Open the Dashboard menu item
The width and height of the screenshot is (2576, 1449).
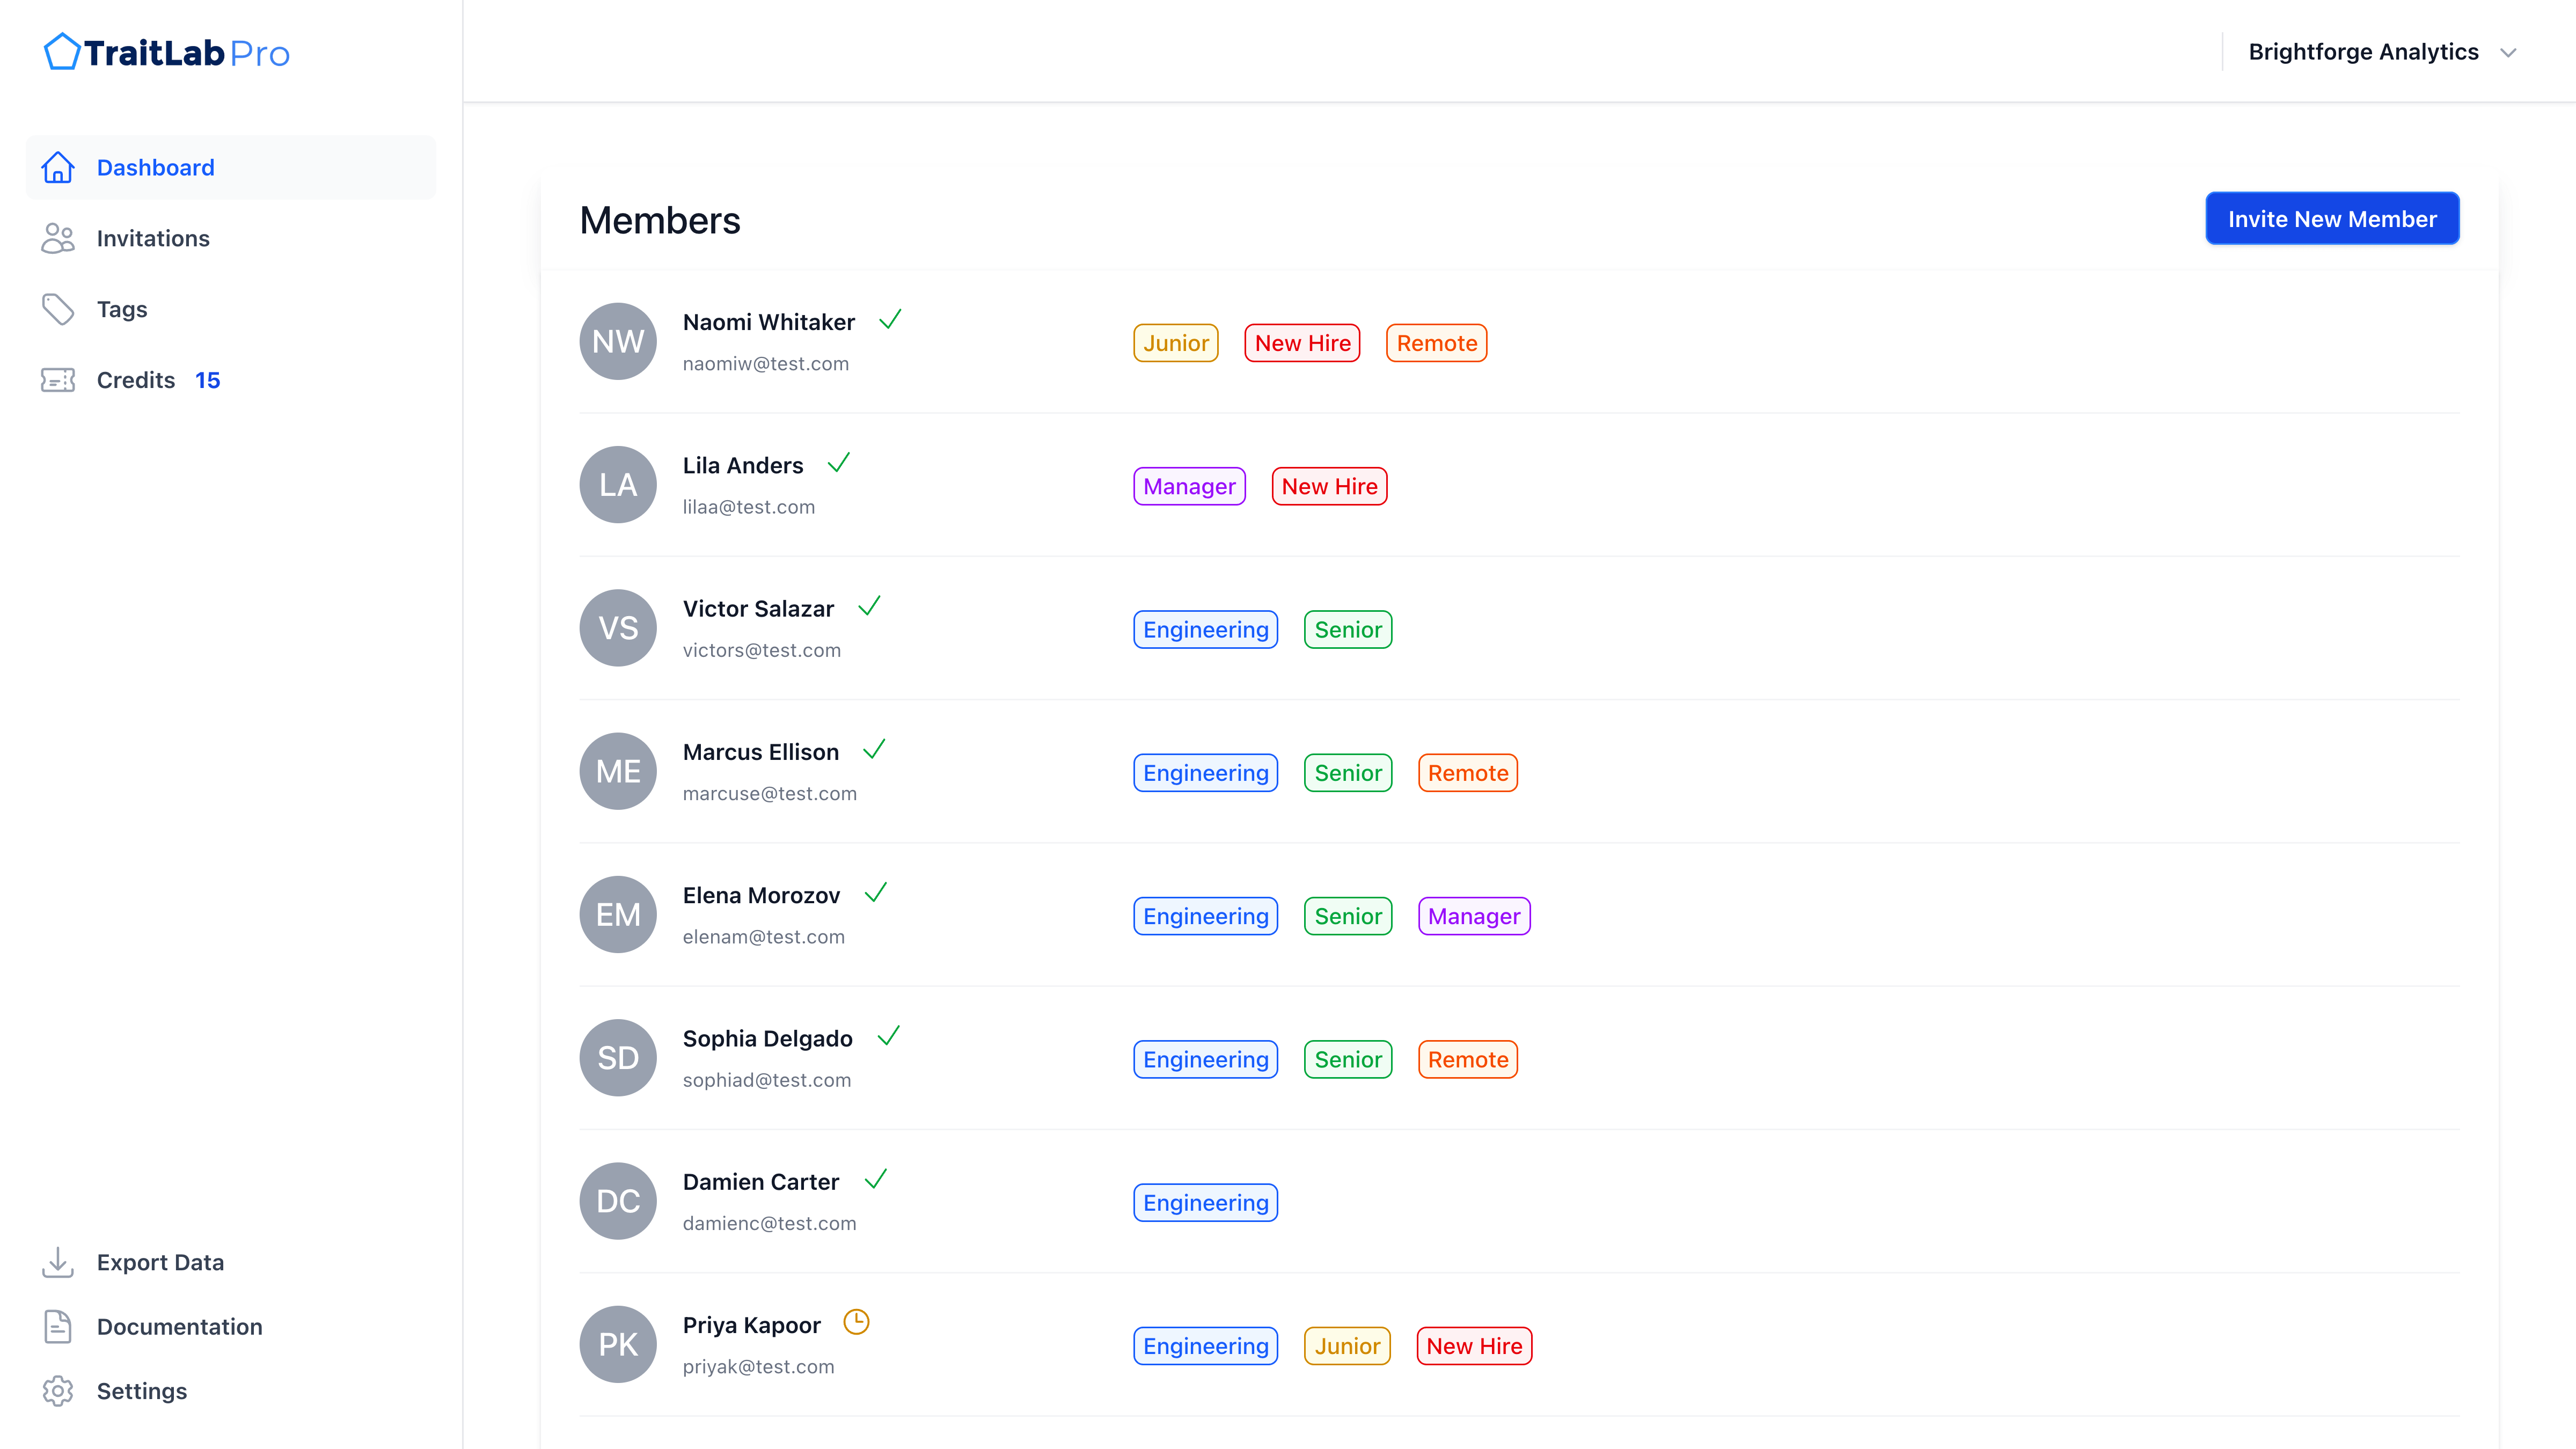point(231,167)
